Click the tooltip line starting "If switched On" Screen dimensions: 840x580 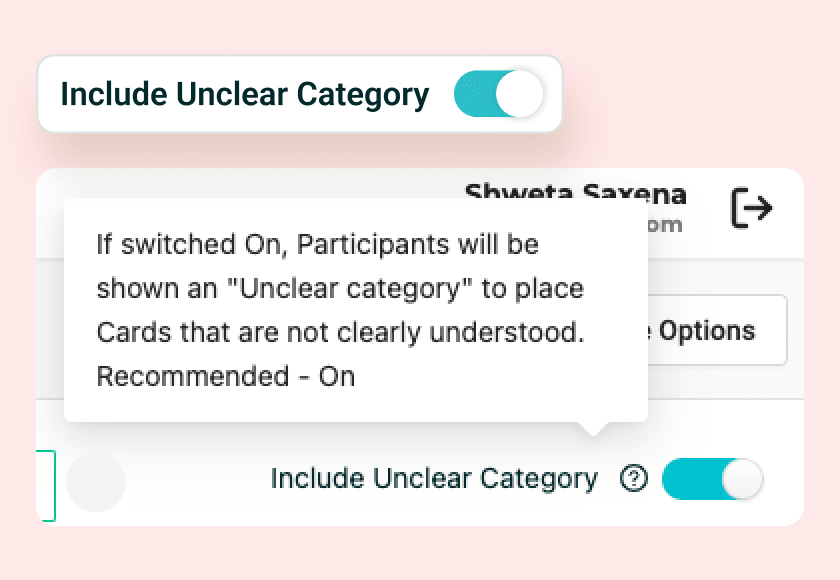tap(317, 244)
